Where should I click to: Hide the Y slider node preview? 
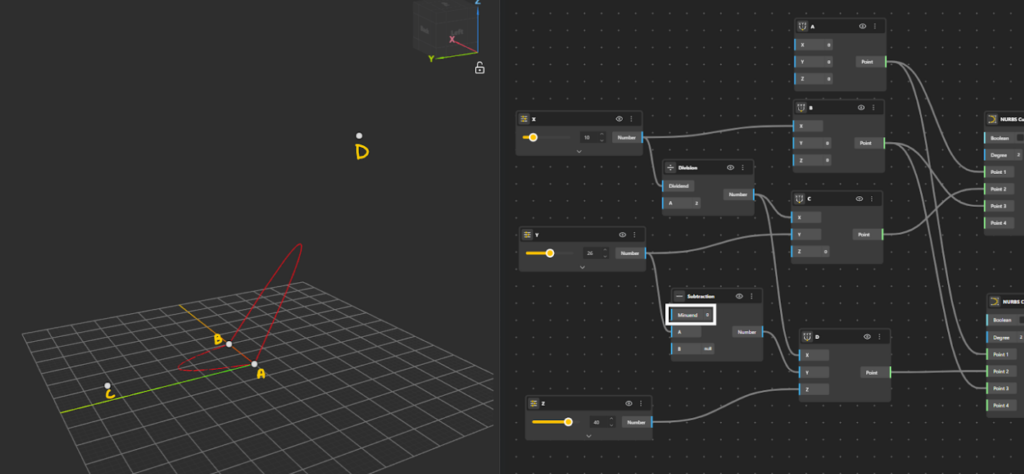[622, 235]
